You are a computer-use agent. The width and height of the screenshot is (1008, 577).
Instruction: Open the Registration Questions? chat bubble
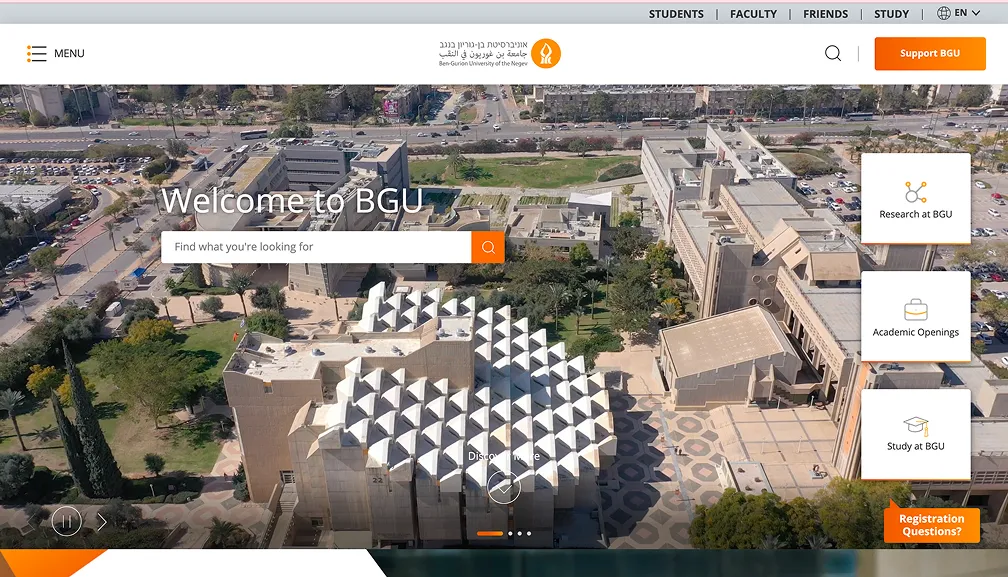(x=932, y=524)
